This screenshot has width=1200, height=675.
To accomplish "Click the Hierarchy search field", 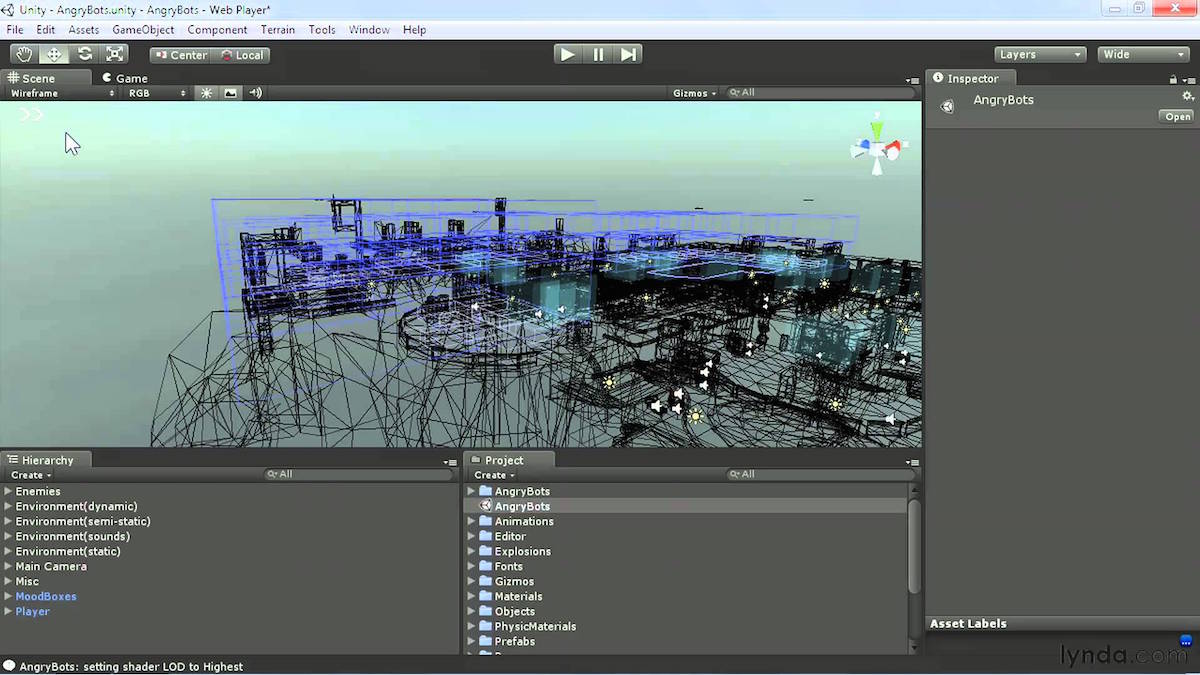I will (x=360, y=475).
